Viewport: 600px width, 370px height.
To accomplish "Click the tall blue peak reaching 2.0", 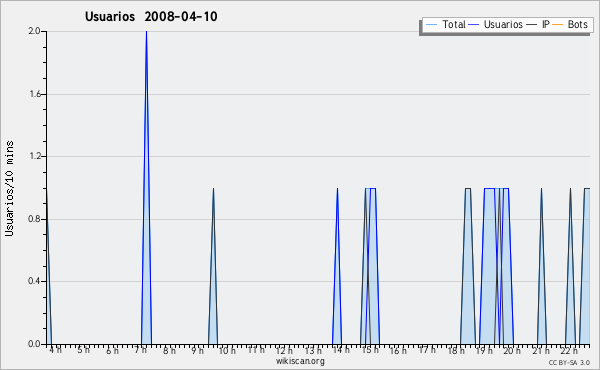I will tap(146, 187).
